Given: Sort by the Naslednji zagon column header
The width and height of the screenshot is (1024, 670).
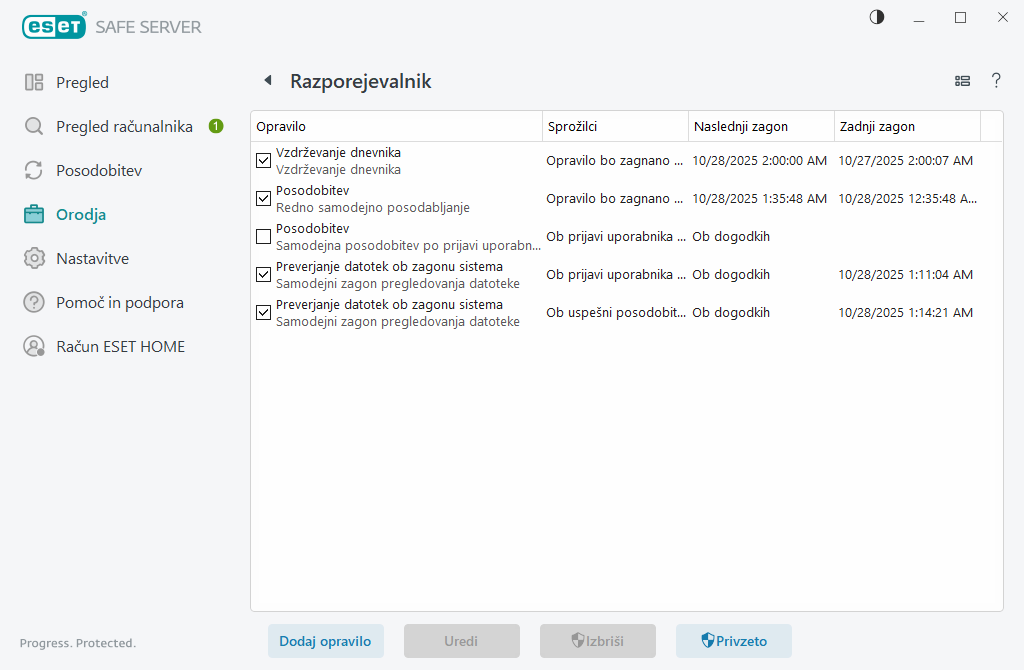Looking at the screenshot, I should 761,127.
